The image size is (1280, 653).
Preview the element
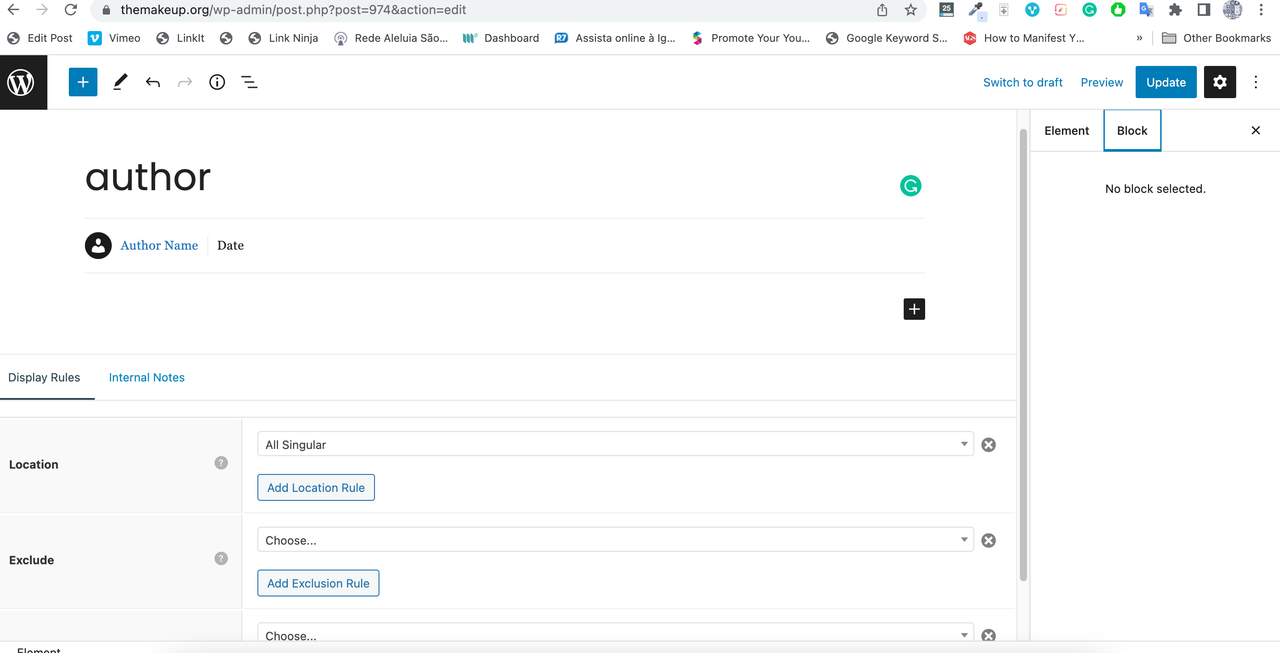pyautogui.click(x=1102, y=82)
